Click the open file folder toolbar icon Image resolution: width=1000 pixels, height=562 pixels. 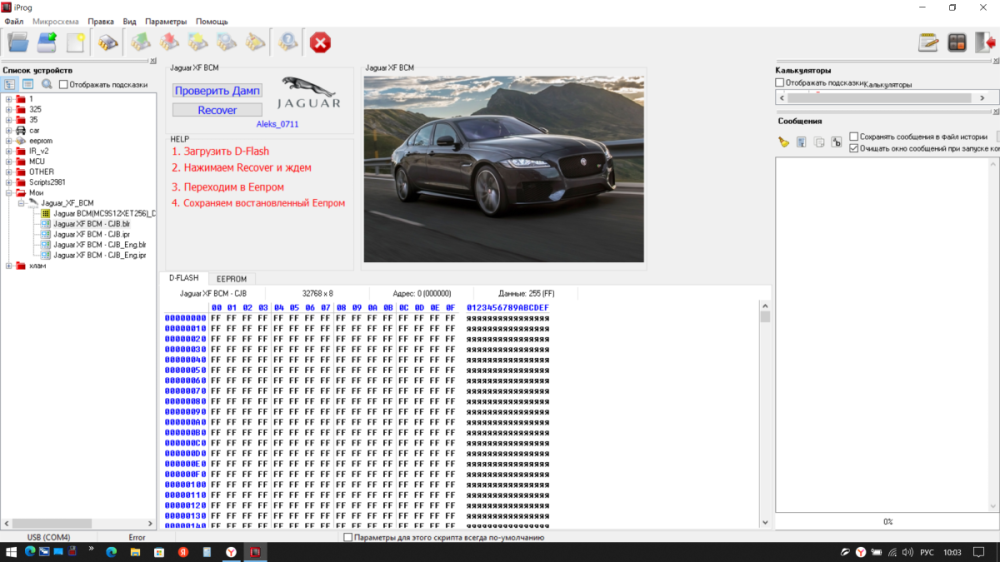click(17, 42)
